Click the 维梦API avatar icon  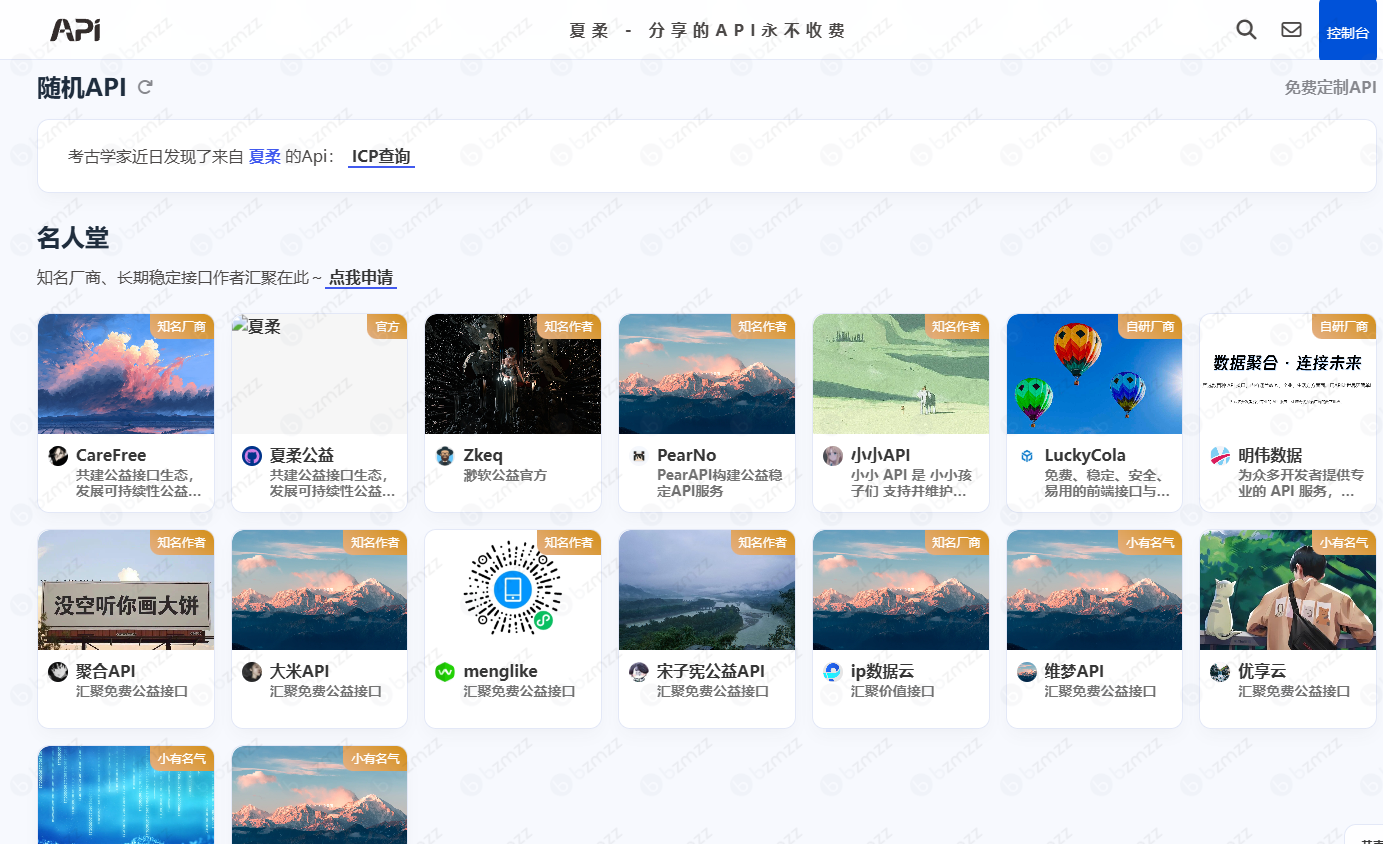1027,672
